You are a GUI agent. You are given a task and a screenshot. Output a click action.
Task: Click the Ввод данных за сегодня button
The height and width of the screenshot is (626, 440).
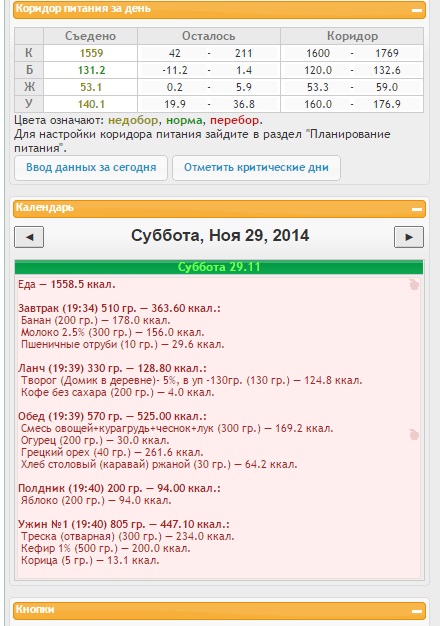click(91, 168)
